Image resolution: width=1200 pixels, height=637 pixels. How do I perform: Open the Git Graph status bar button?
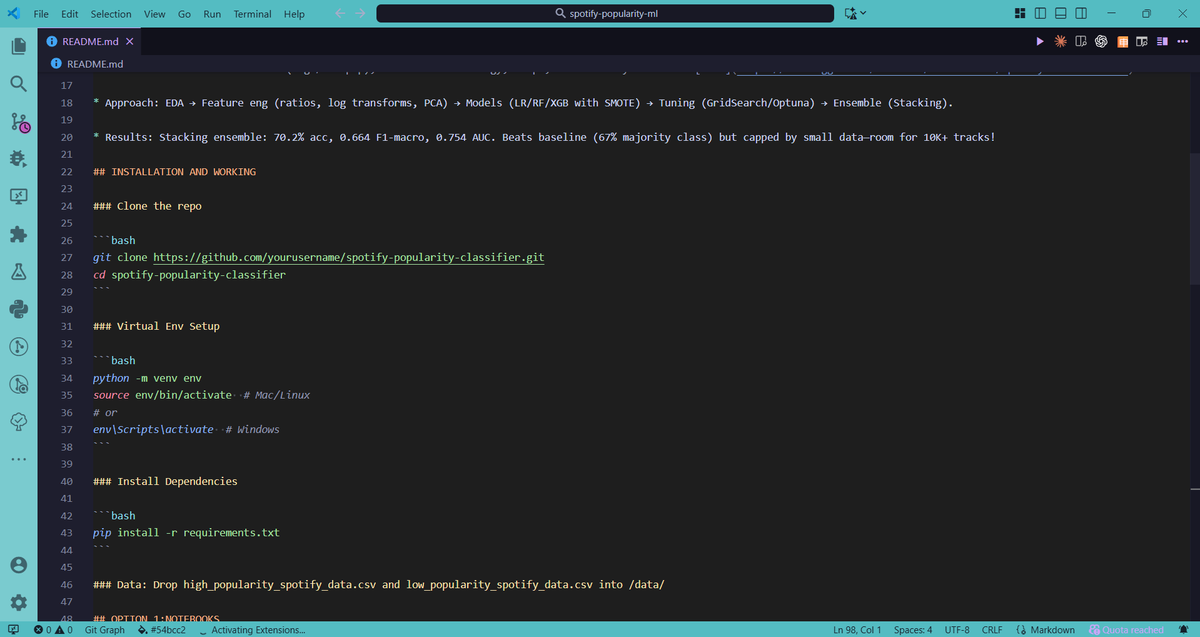[105, 630]
